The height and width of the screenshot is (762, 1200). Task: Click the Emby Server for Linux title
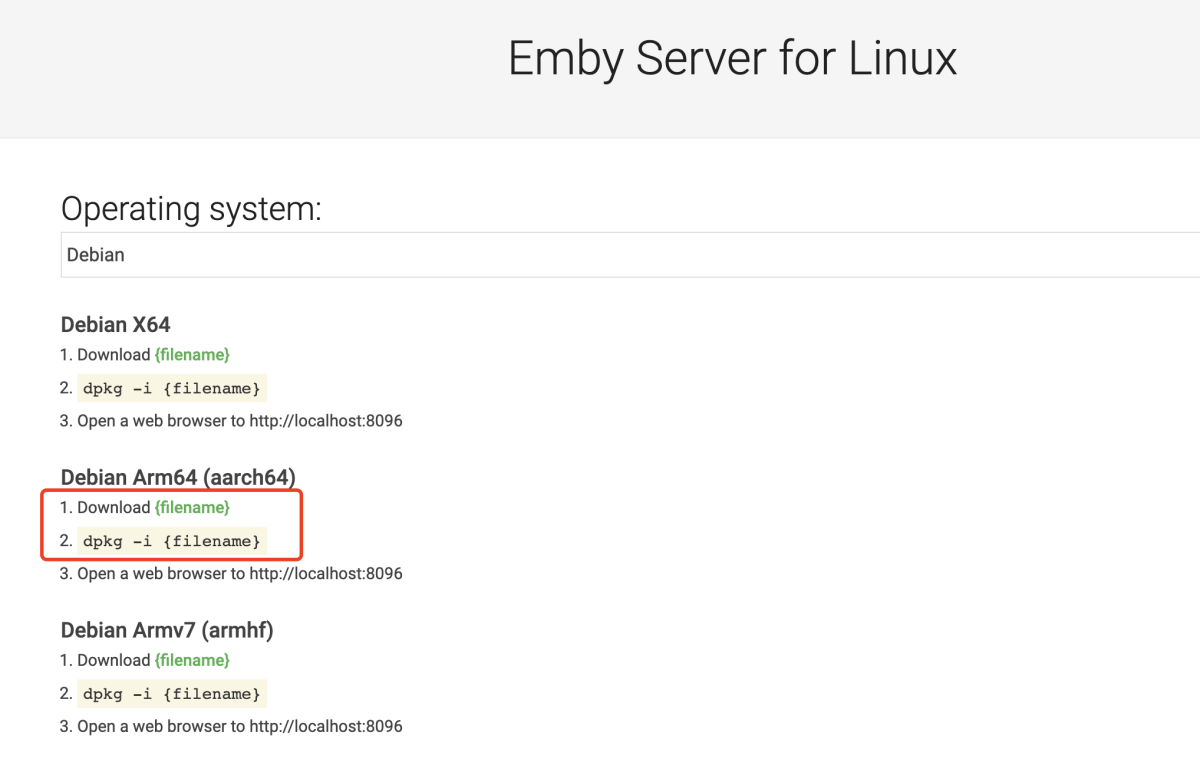[x=732, y=58]
